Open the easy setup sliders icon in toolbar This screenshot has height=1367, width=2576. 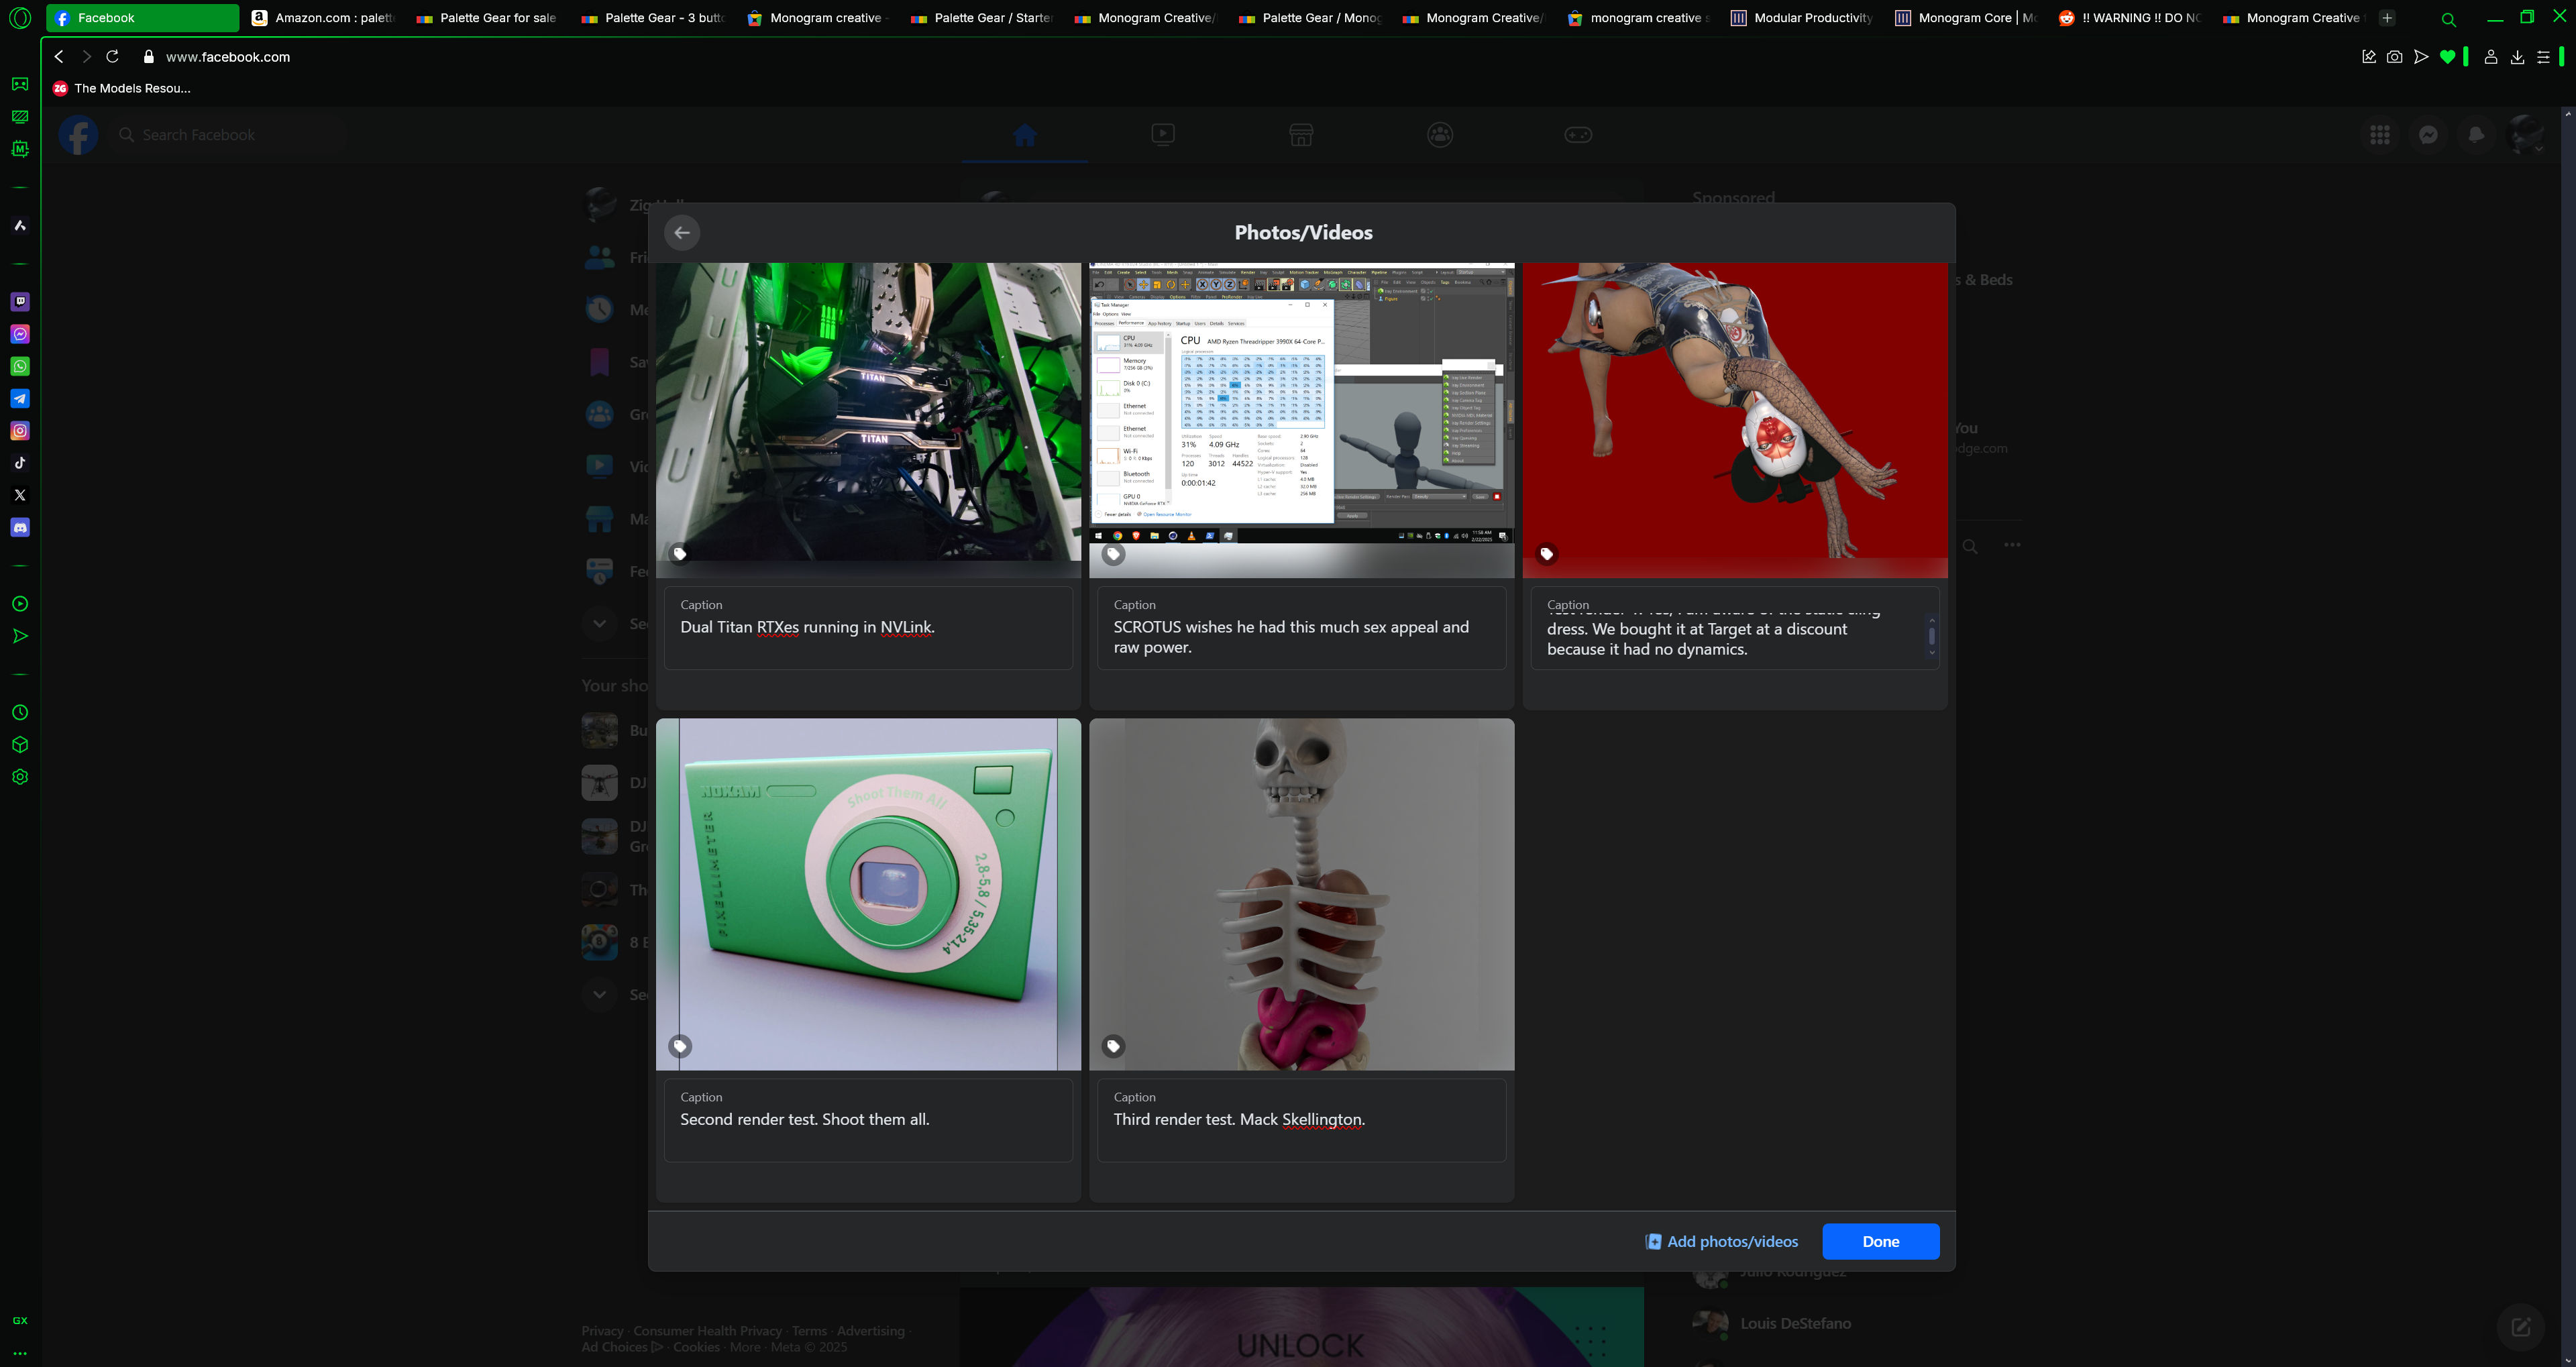tap(2544, 57)
